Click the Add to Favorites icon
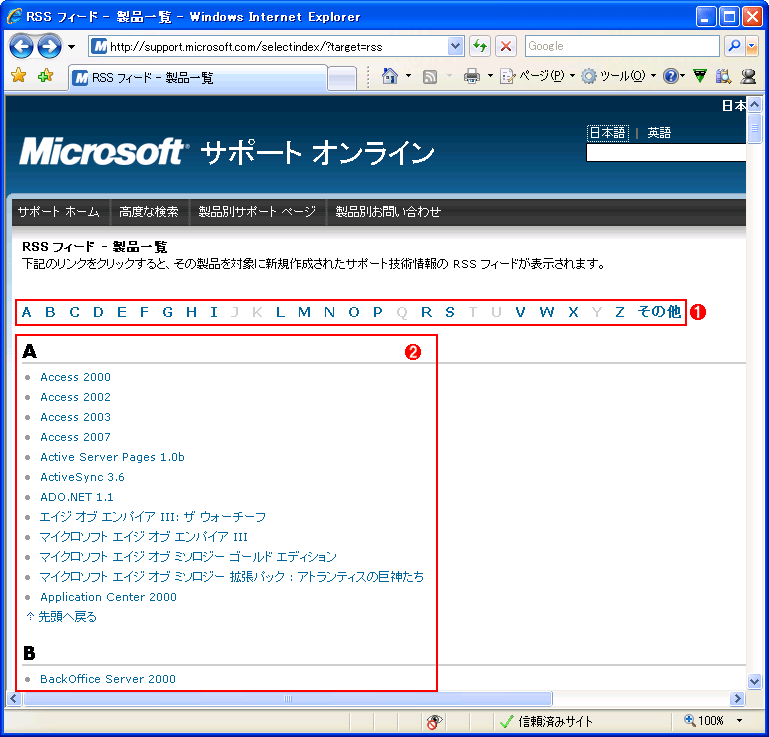Screen dimensions: 769x737 [x=45, y=75]
